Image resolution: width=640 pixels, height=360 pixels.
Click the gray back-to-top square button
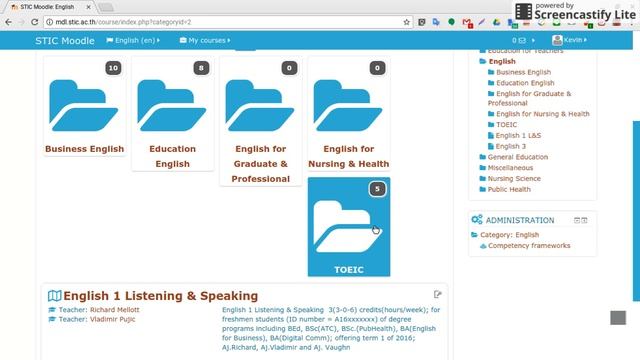click(618, 318)
